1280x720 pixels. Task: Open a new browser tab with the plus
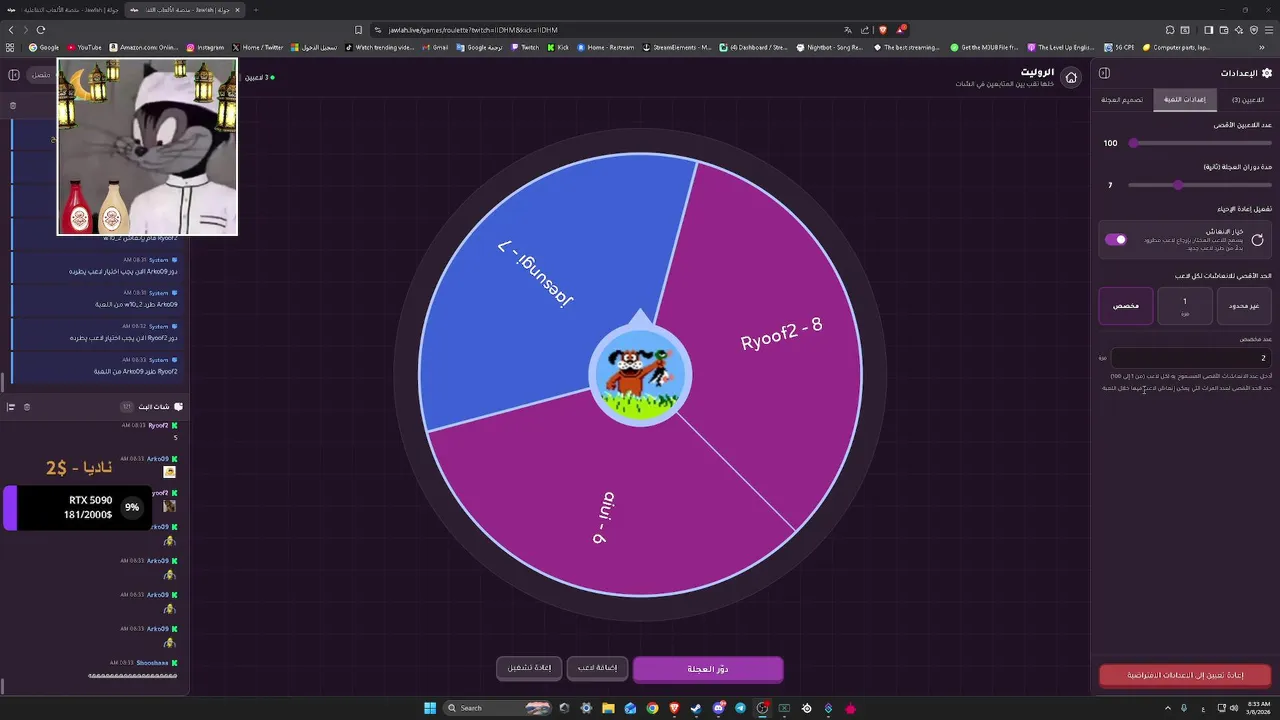click(255, 10)
